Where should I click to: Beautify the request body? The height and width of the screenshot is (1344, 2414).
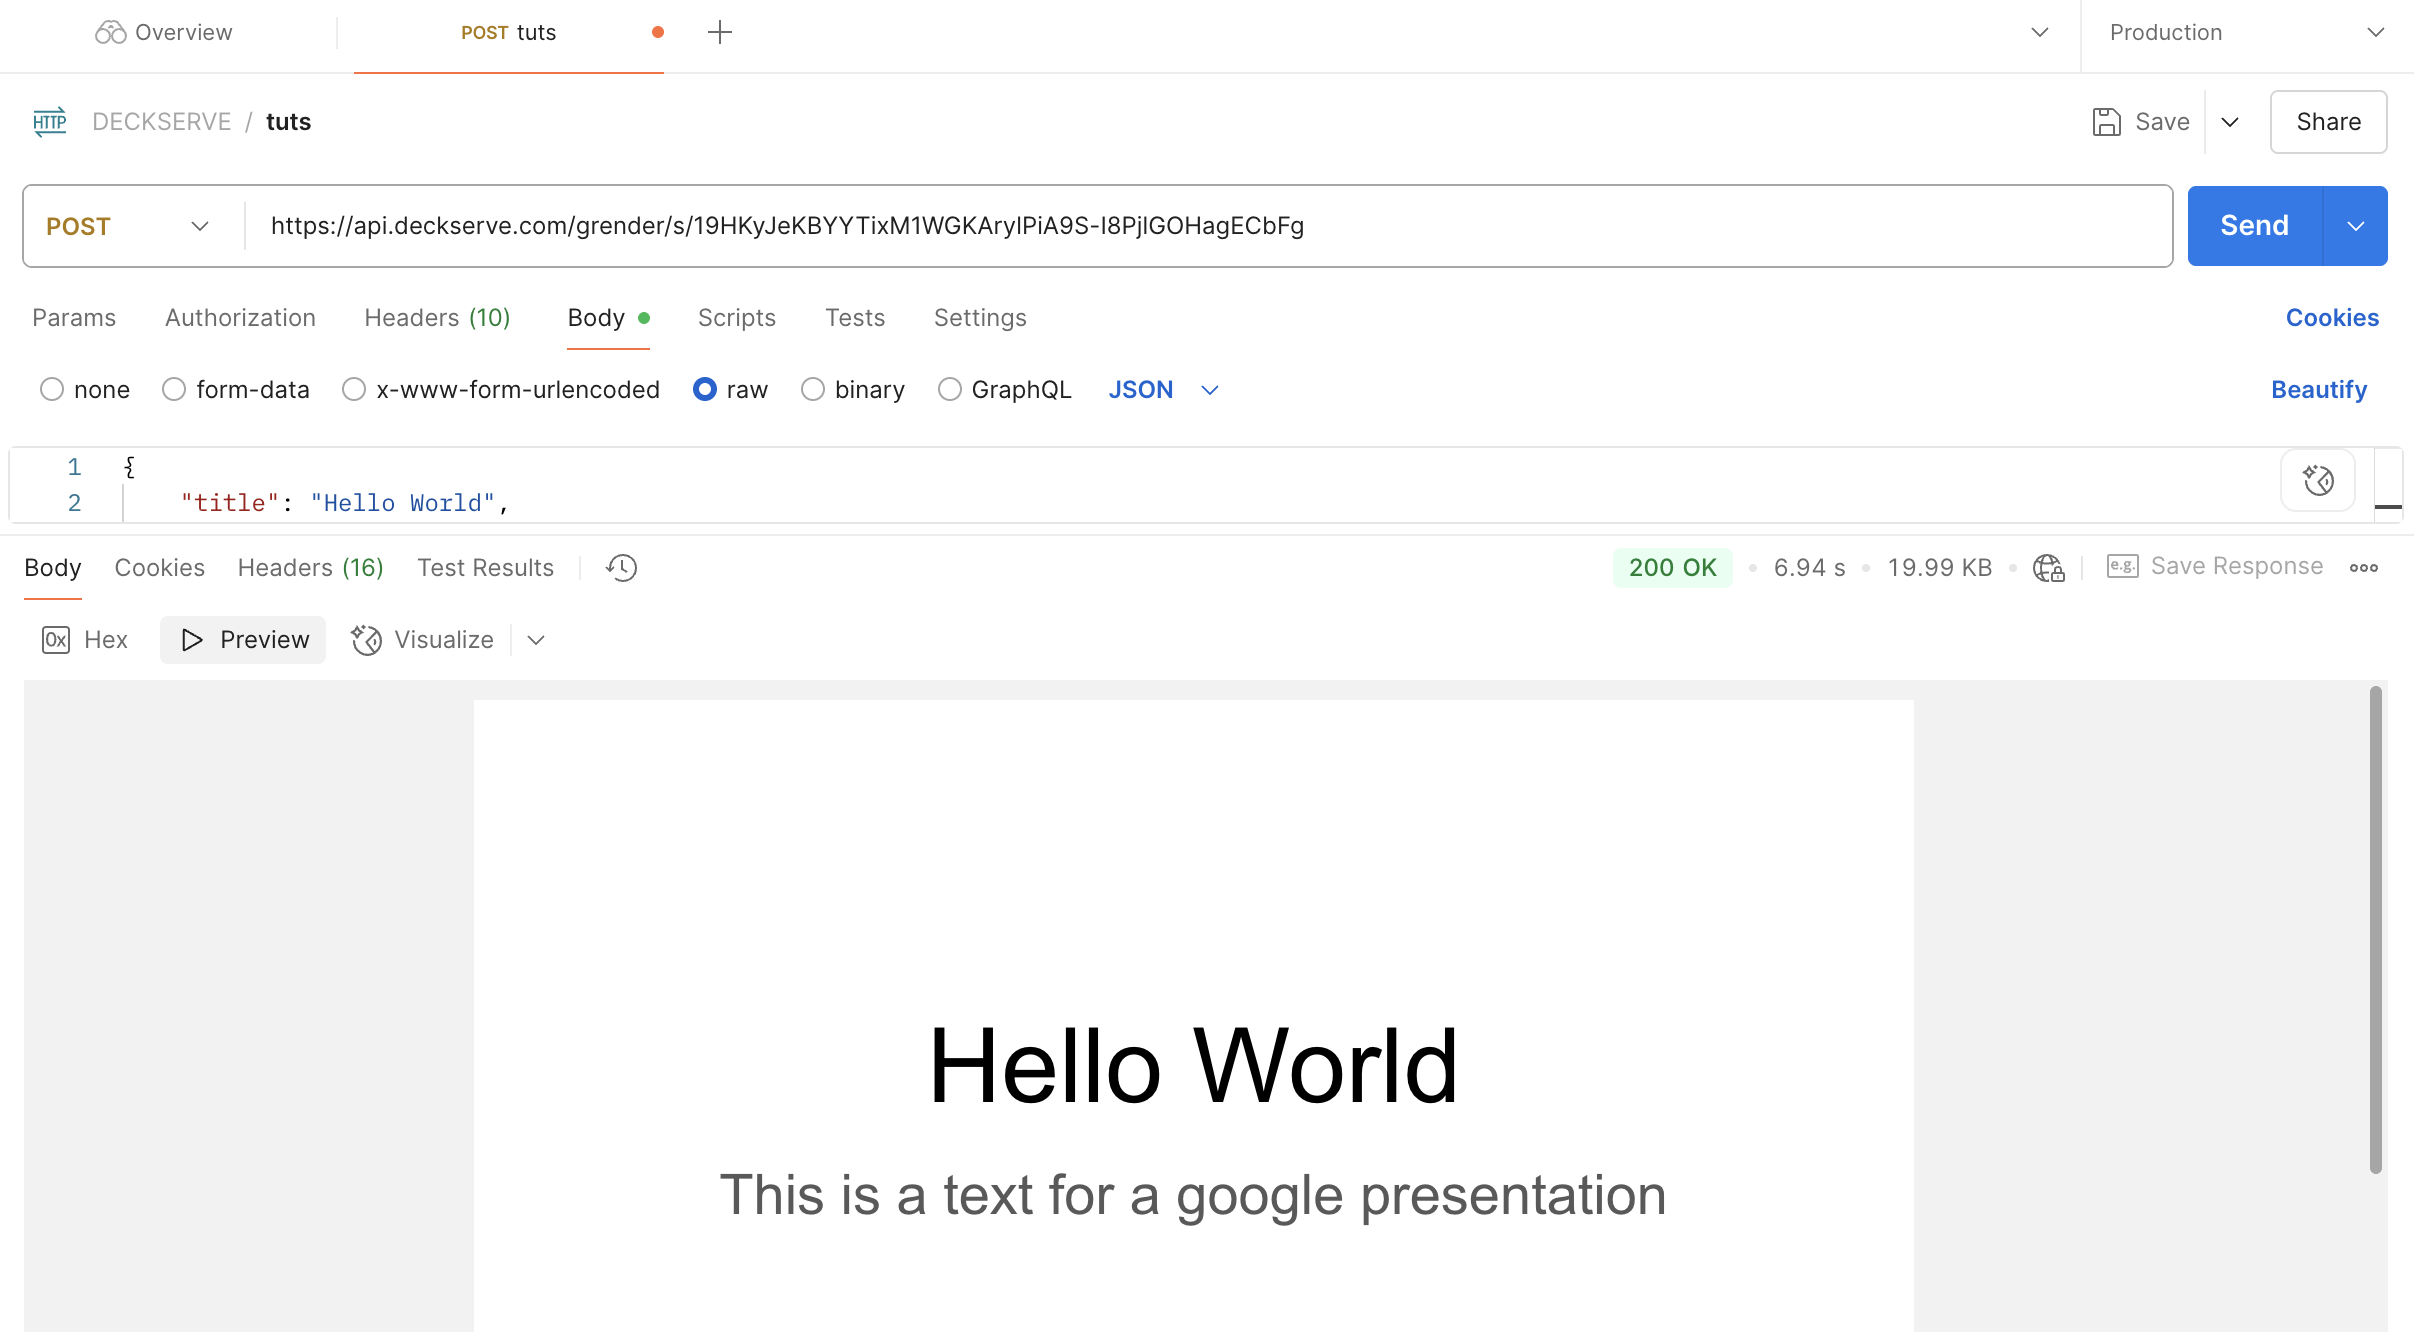pyautogui.click(x=2319, y=390)
